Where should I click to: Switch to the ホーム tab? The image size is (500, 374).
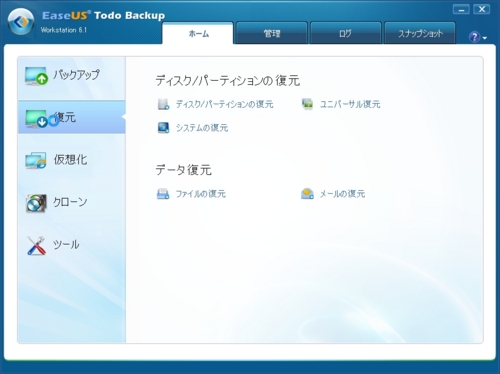click(x=198, y=33)
